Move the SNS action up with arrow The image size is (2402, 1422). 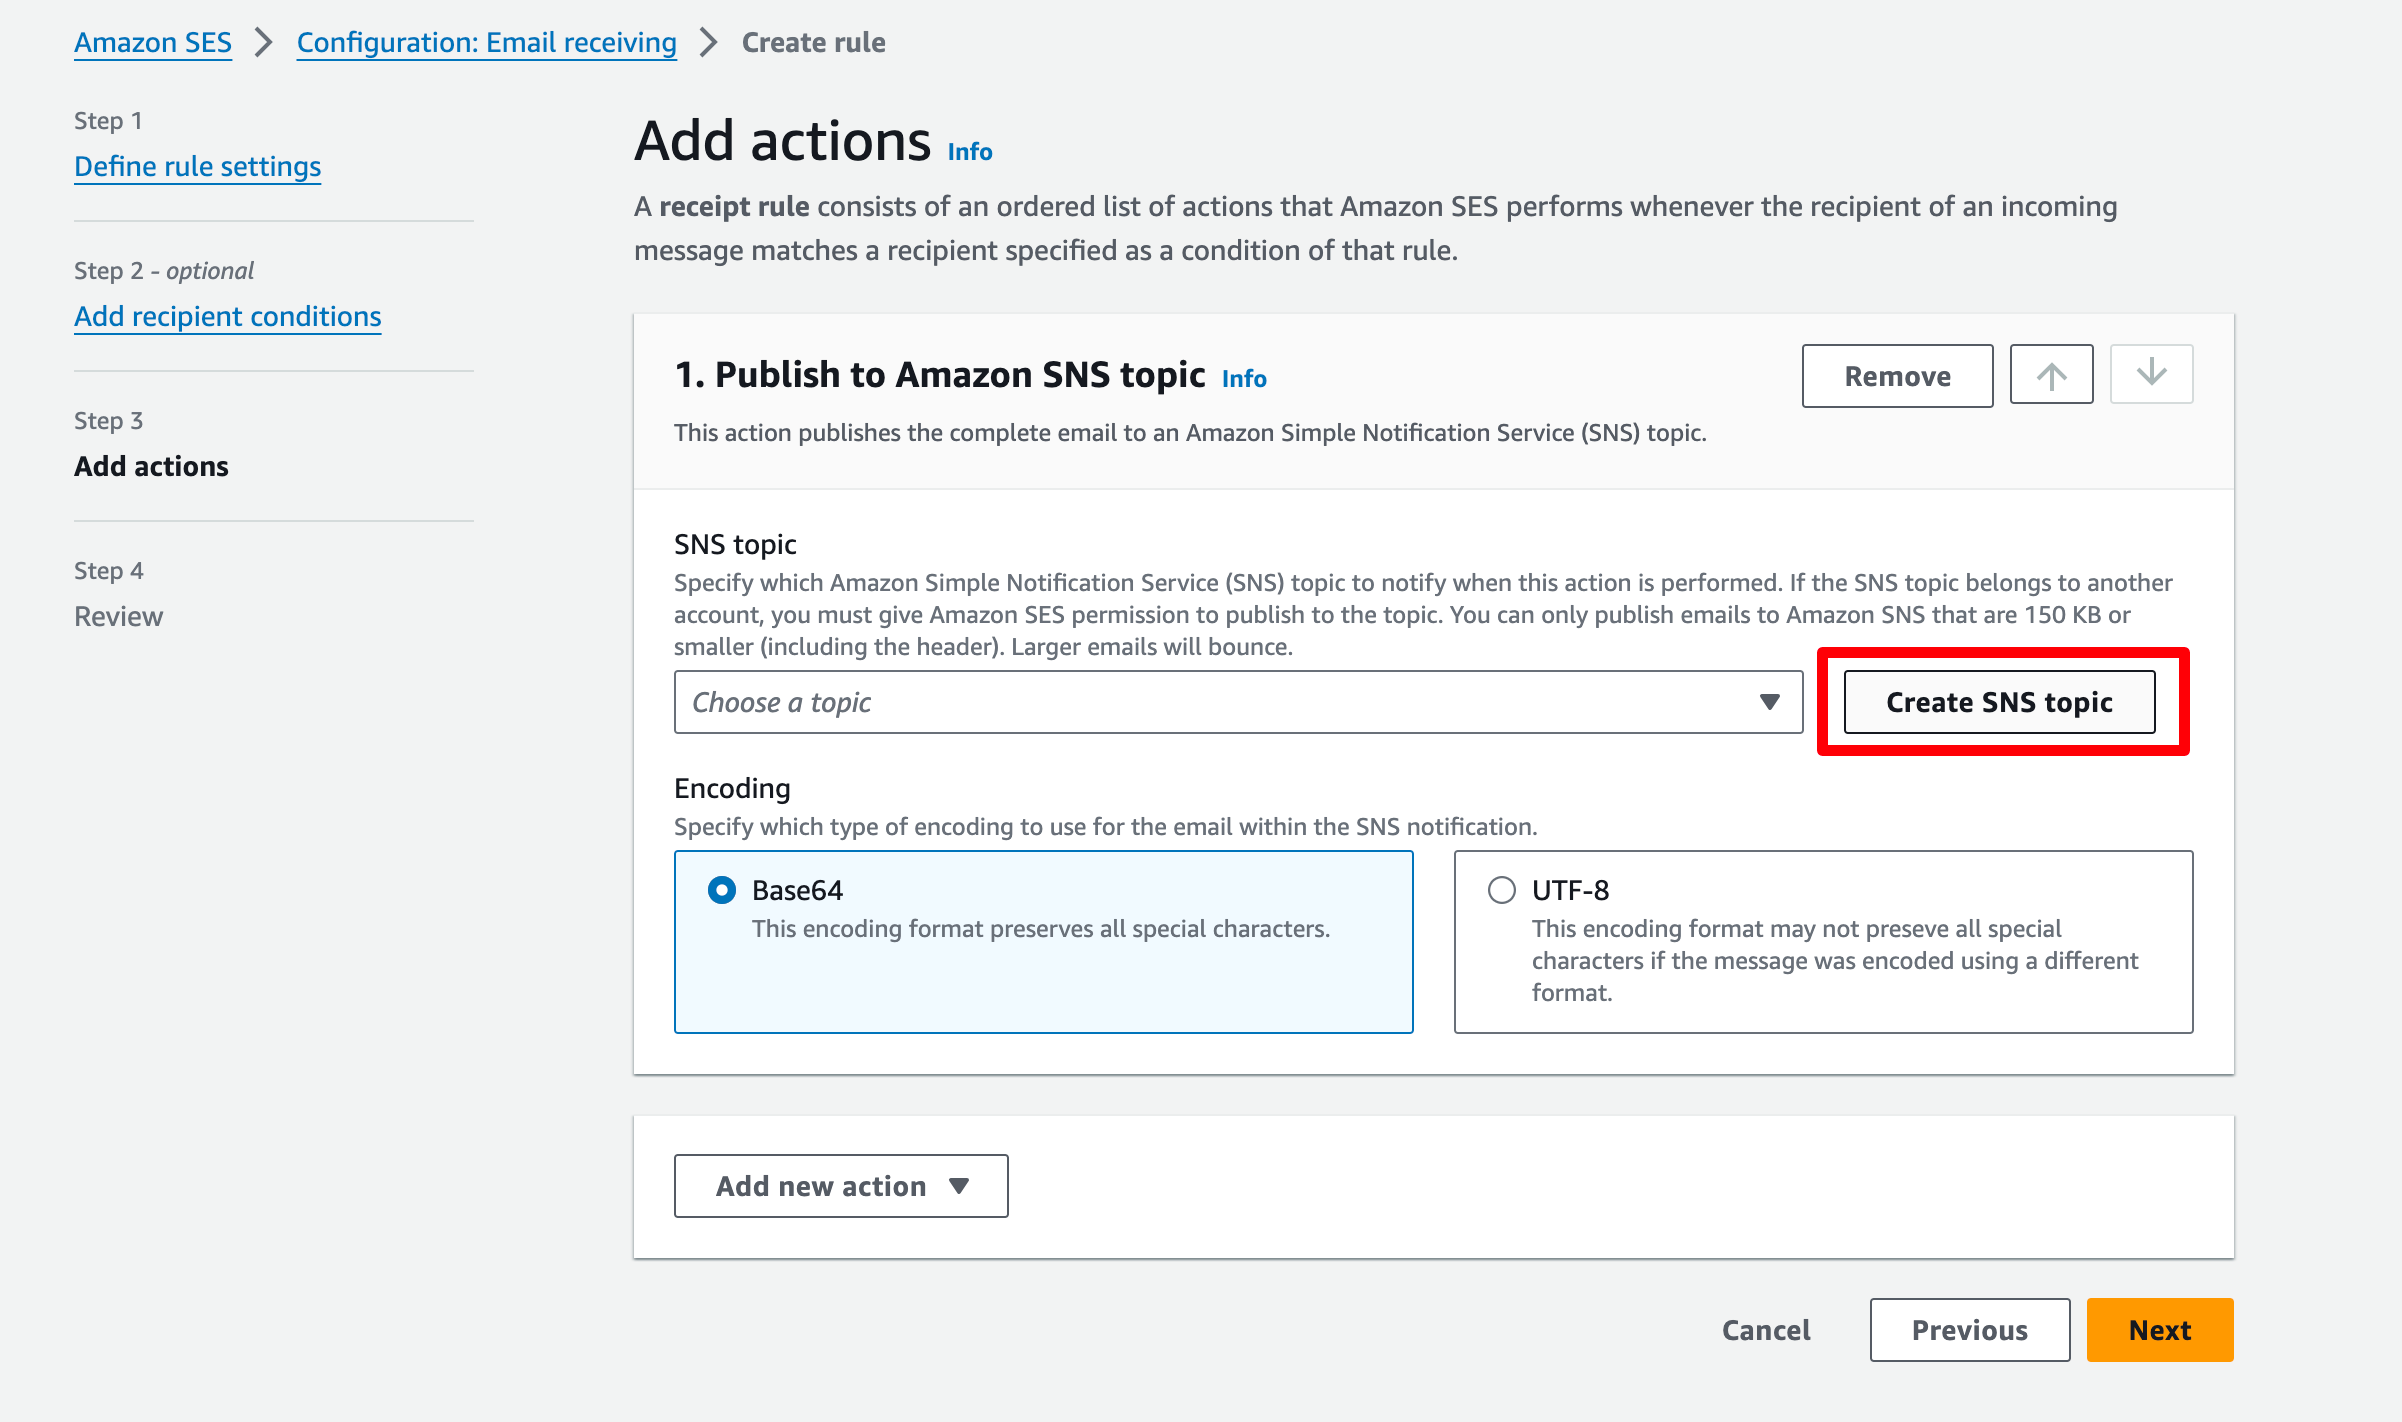click(2051, 376)
